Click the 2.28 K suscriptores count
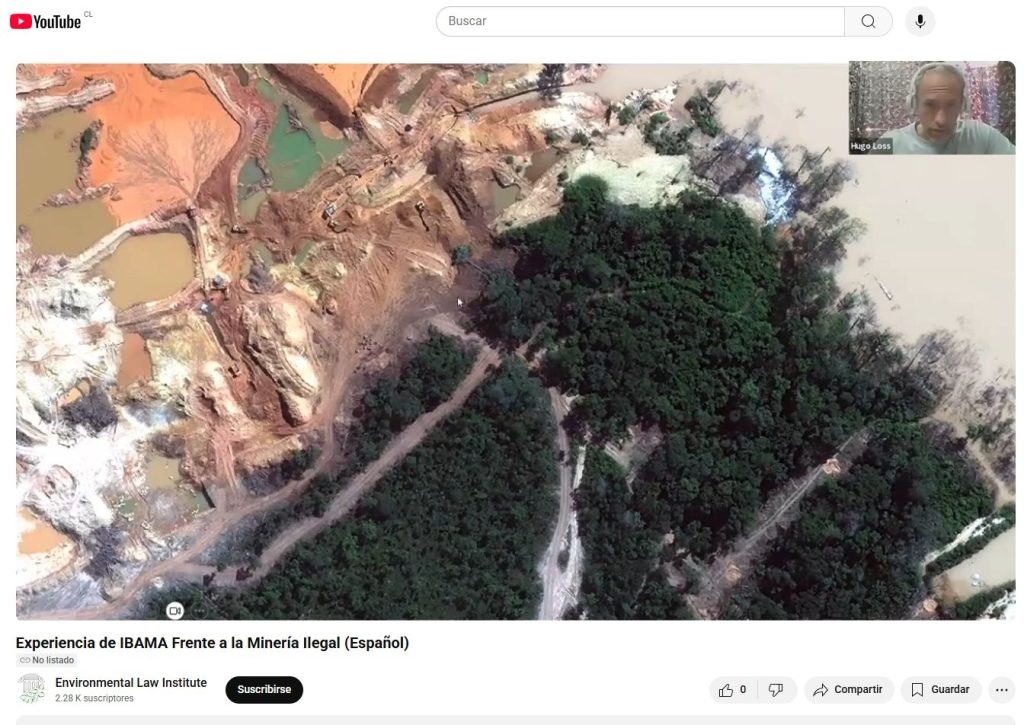1024x725 pixels. coord(94,698)
